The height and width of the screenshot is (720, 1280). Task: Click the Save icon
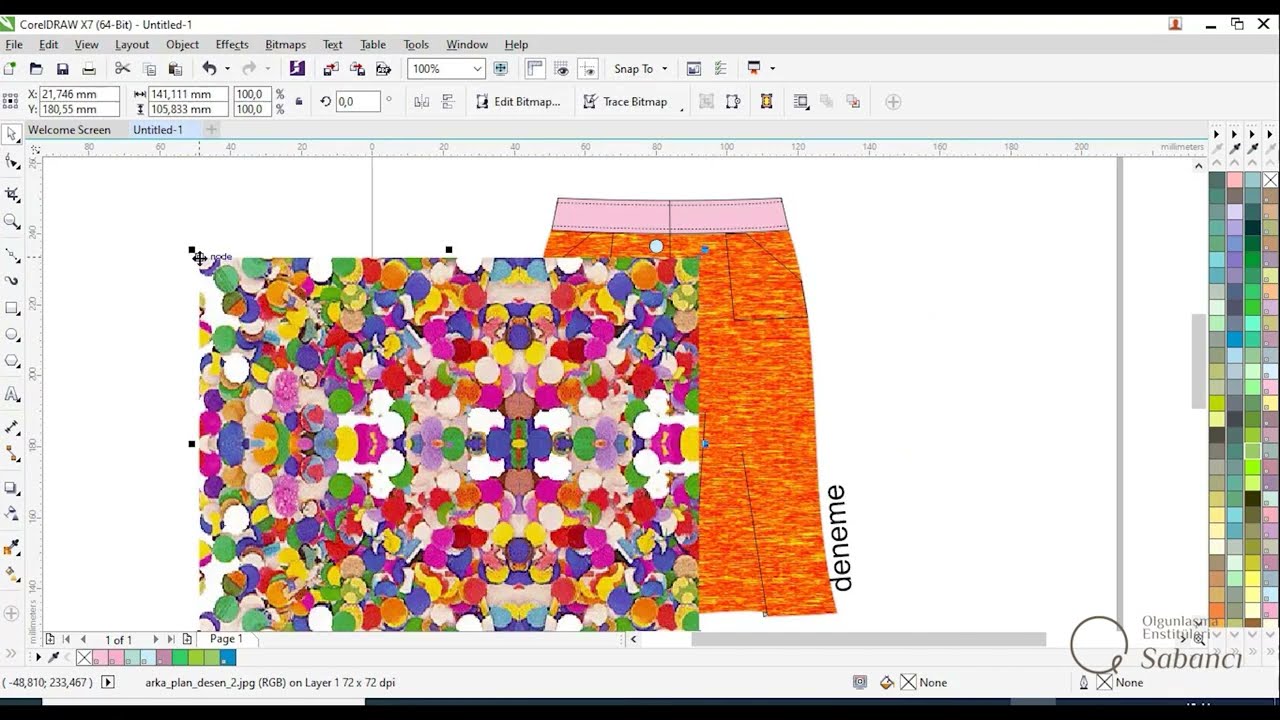[x=62, y=69]
